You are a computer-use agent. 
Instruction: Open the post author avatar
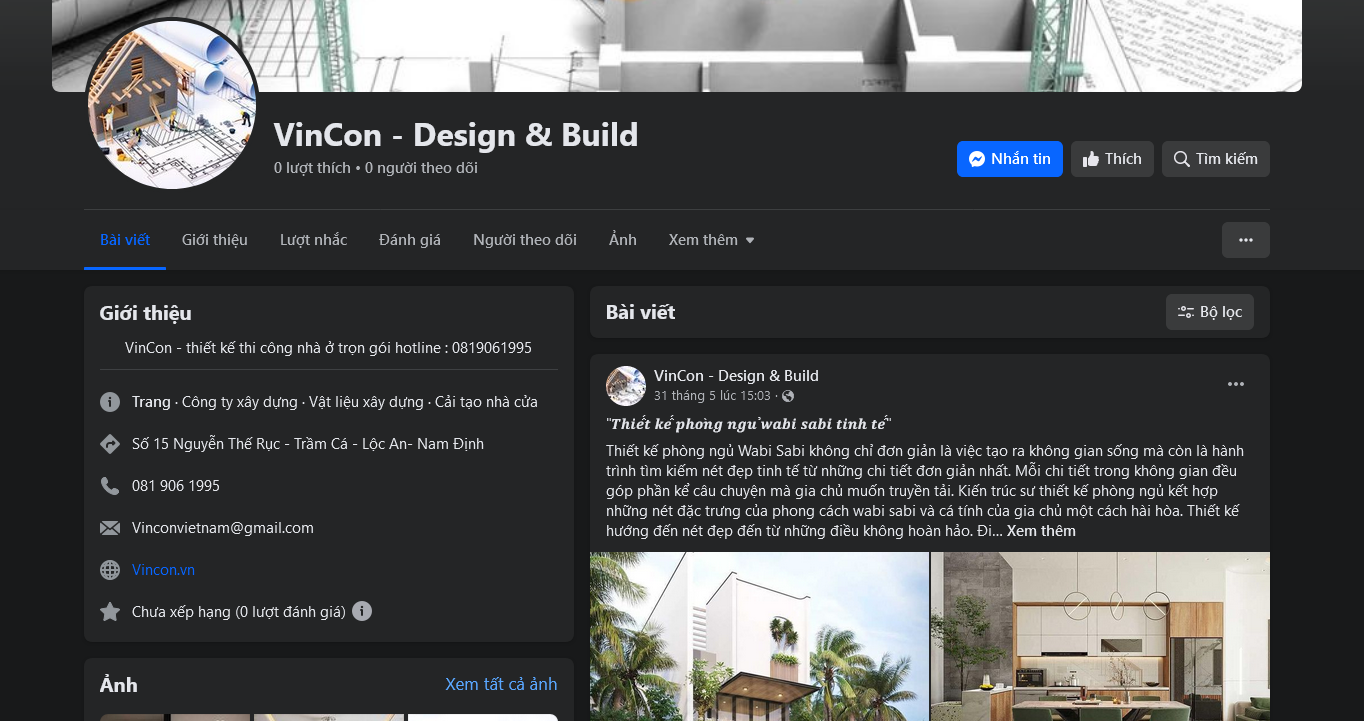(626, 386)
